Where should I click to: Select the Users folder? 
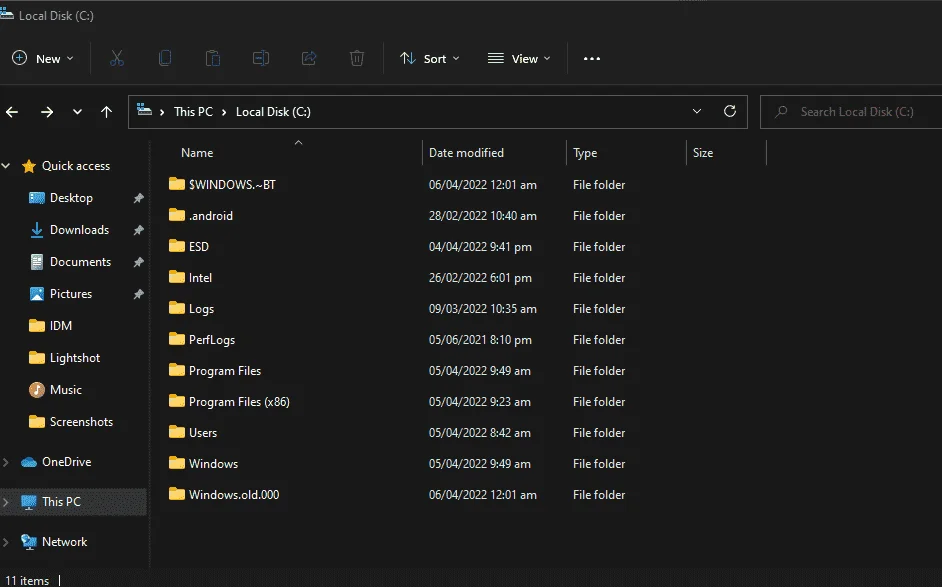pos(202,433)
